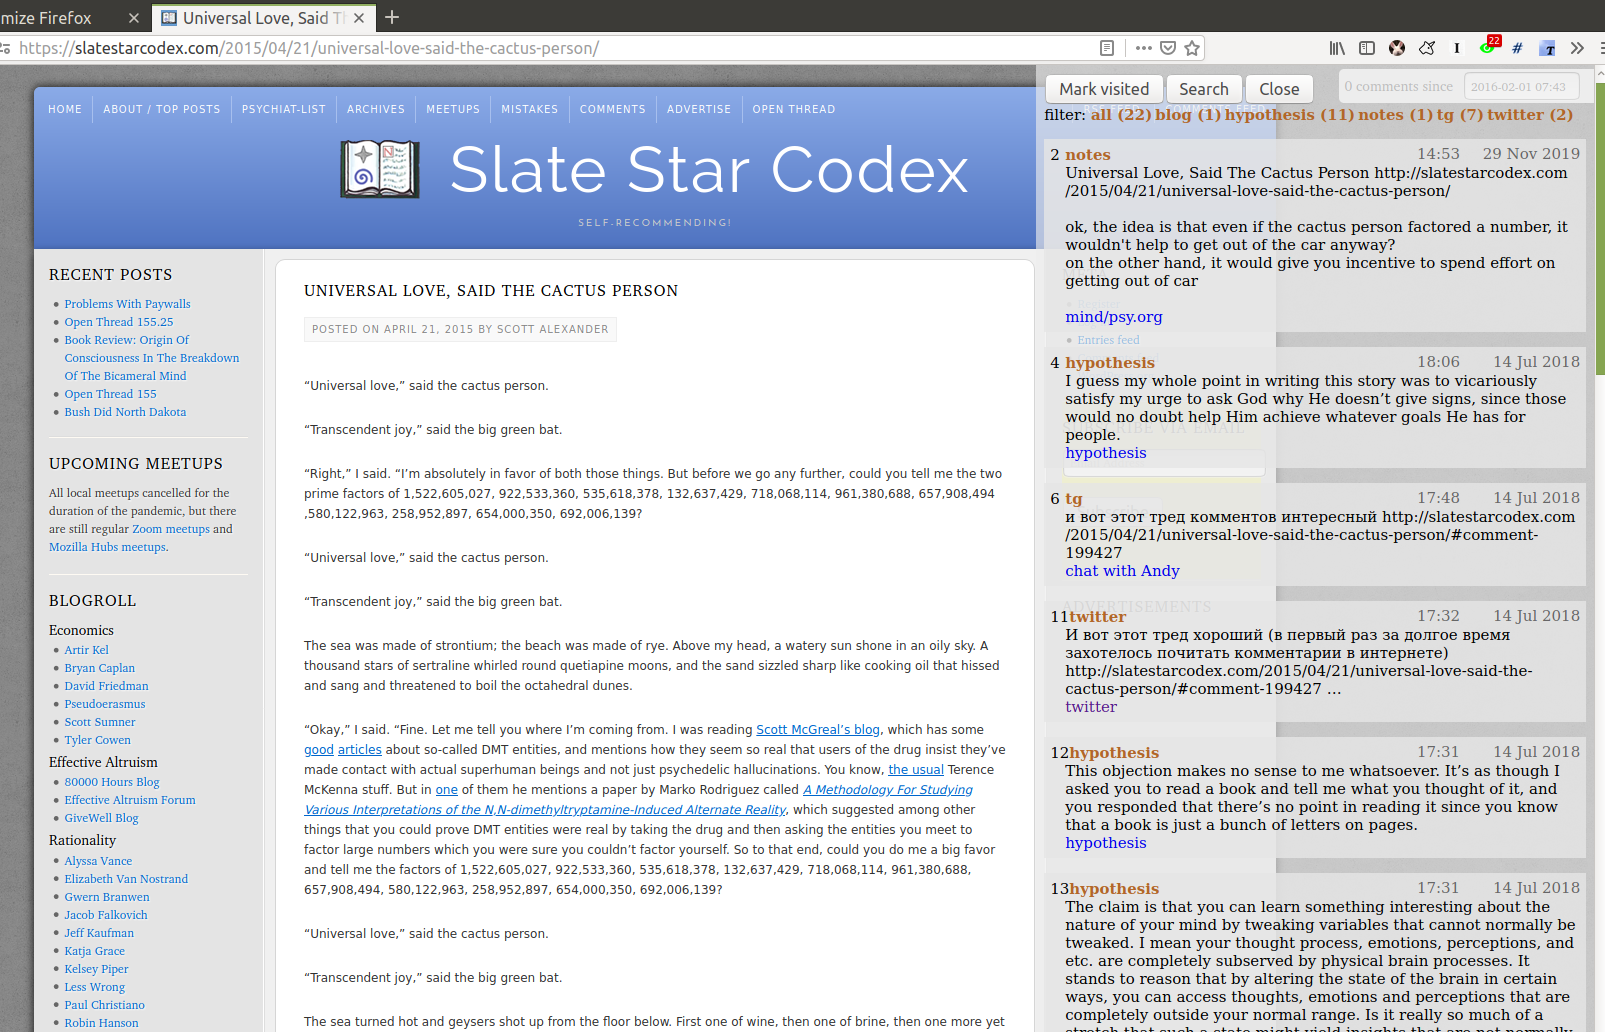Viewport: 1605px width, 1032px height.
Task: Save page to Pocket
Action: tap(1168, 48)
